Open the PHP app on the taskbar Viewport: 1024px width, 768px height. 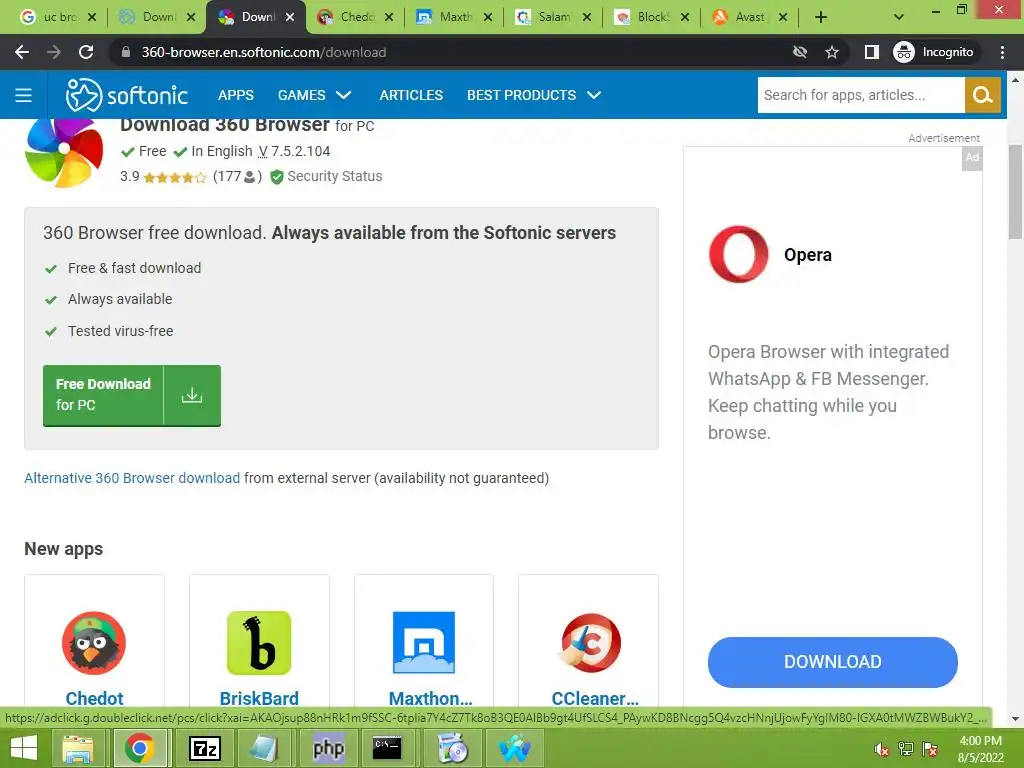coord(328,748)
